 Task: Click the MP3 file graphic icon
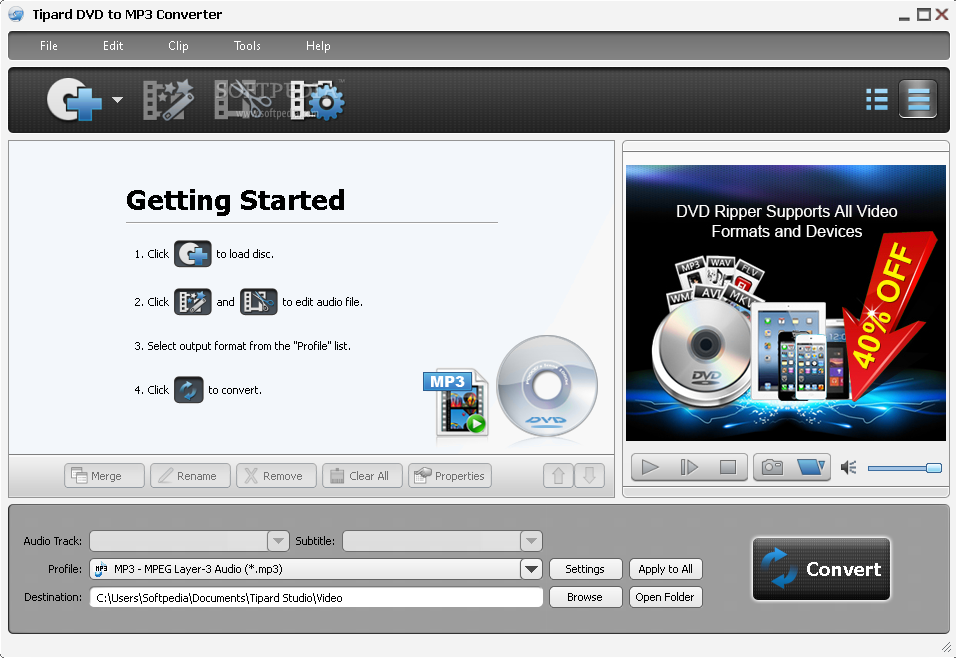pos(456,402)
